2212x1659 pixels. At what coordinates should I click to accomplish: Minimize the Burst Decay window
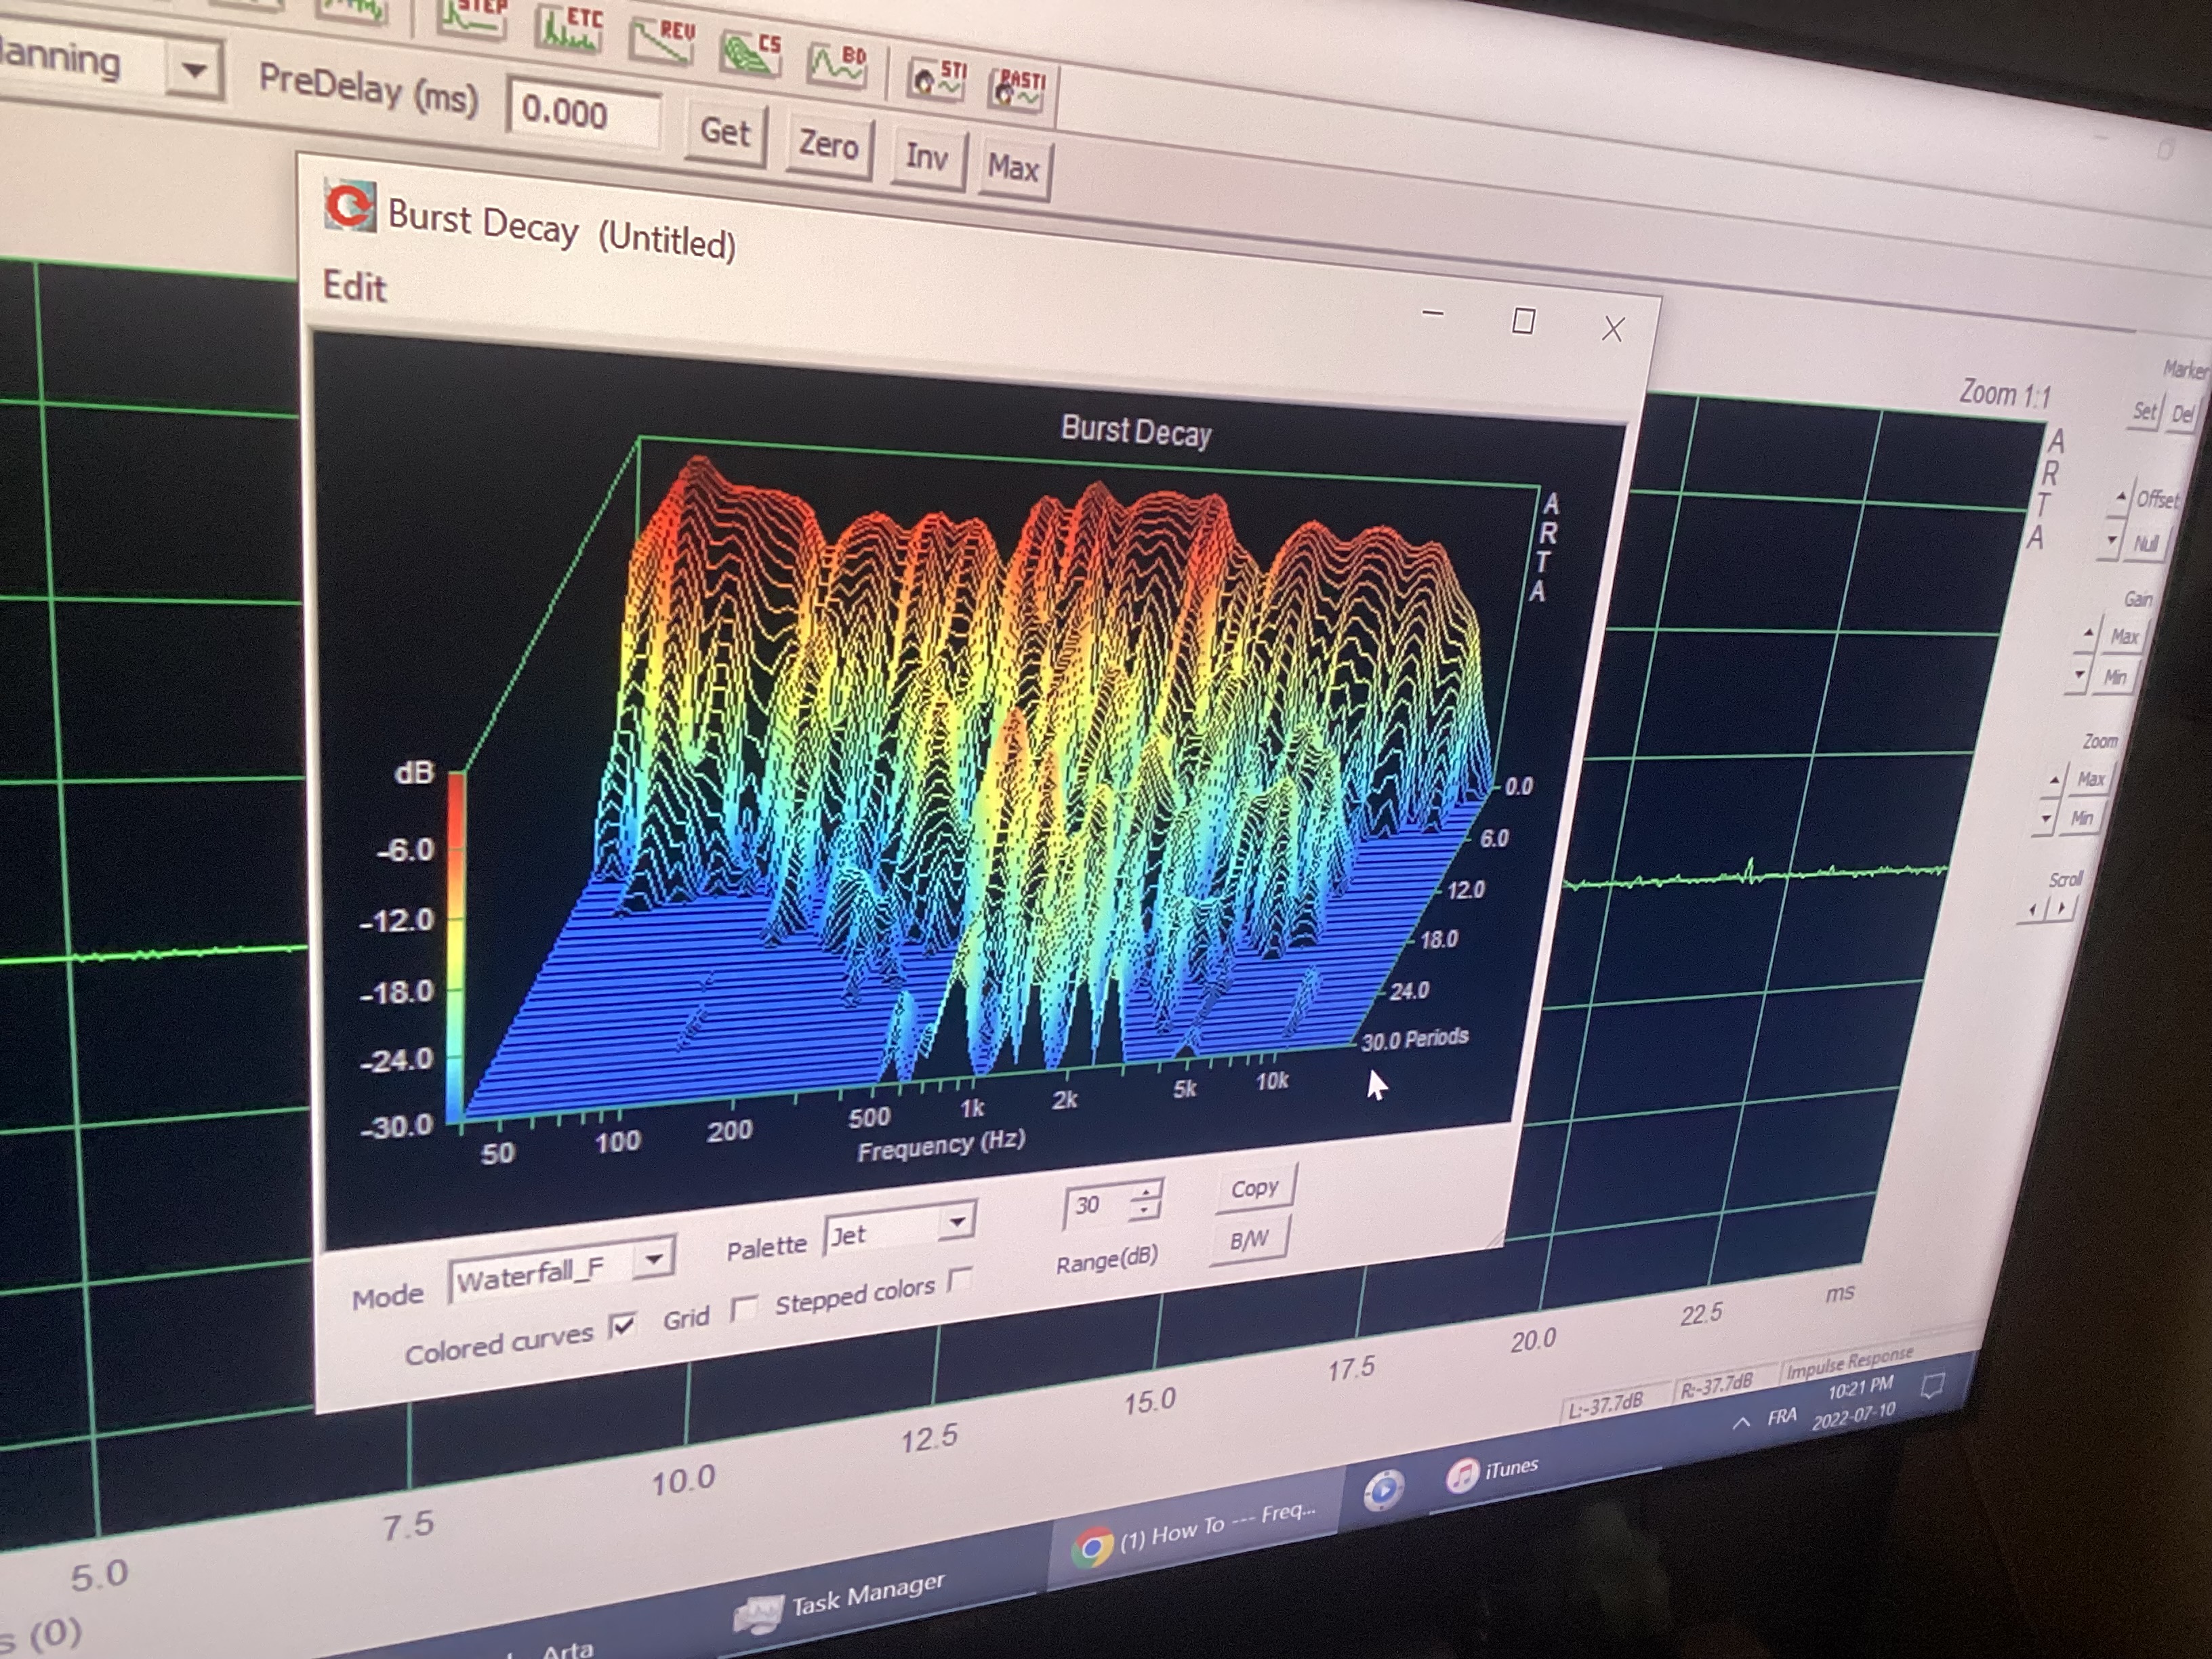click(1432, 313)
